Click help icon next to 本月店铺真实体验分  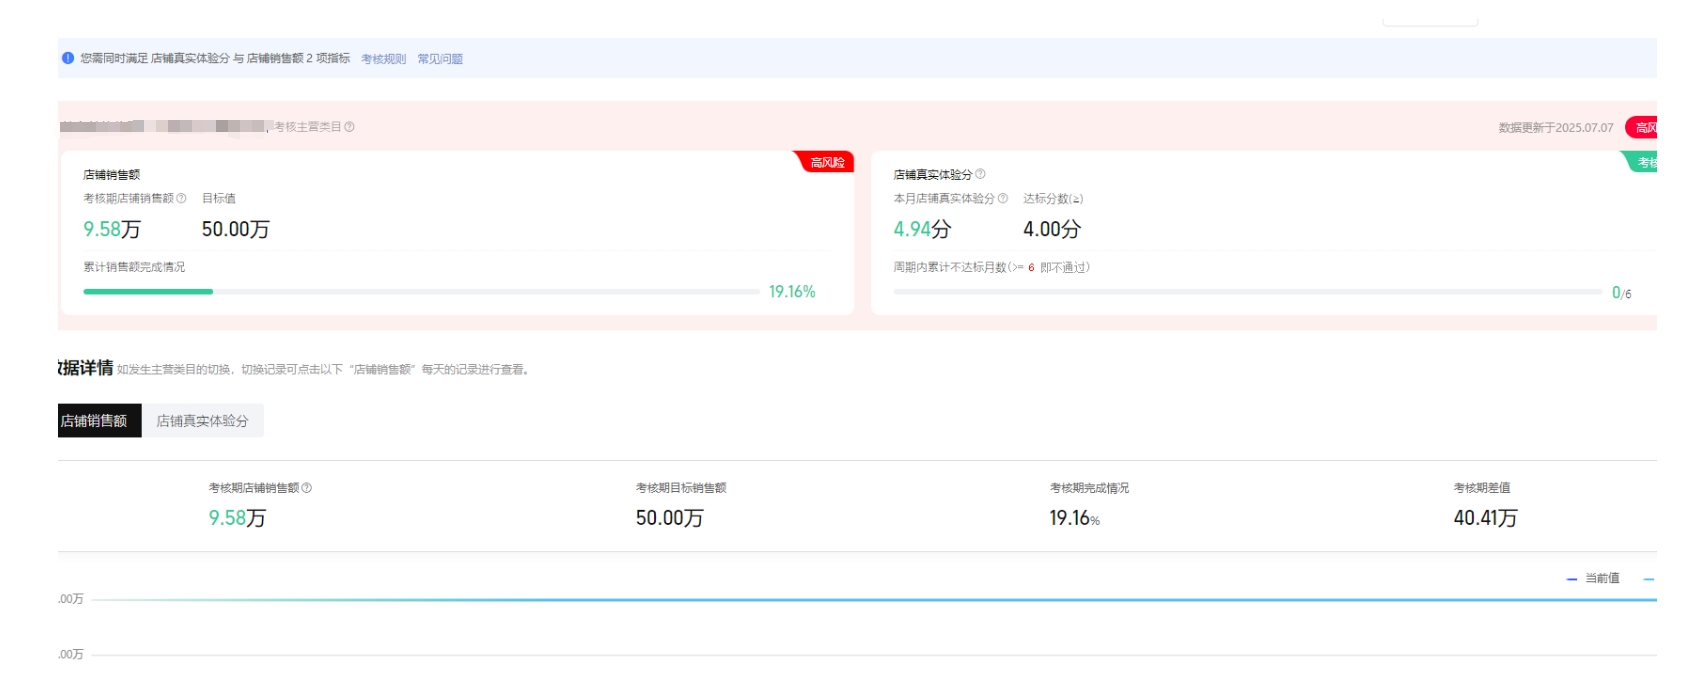1003,198
